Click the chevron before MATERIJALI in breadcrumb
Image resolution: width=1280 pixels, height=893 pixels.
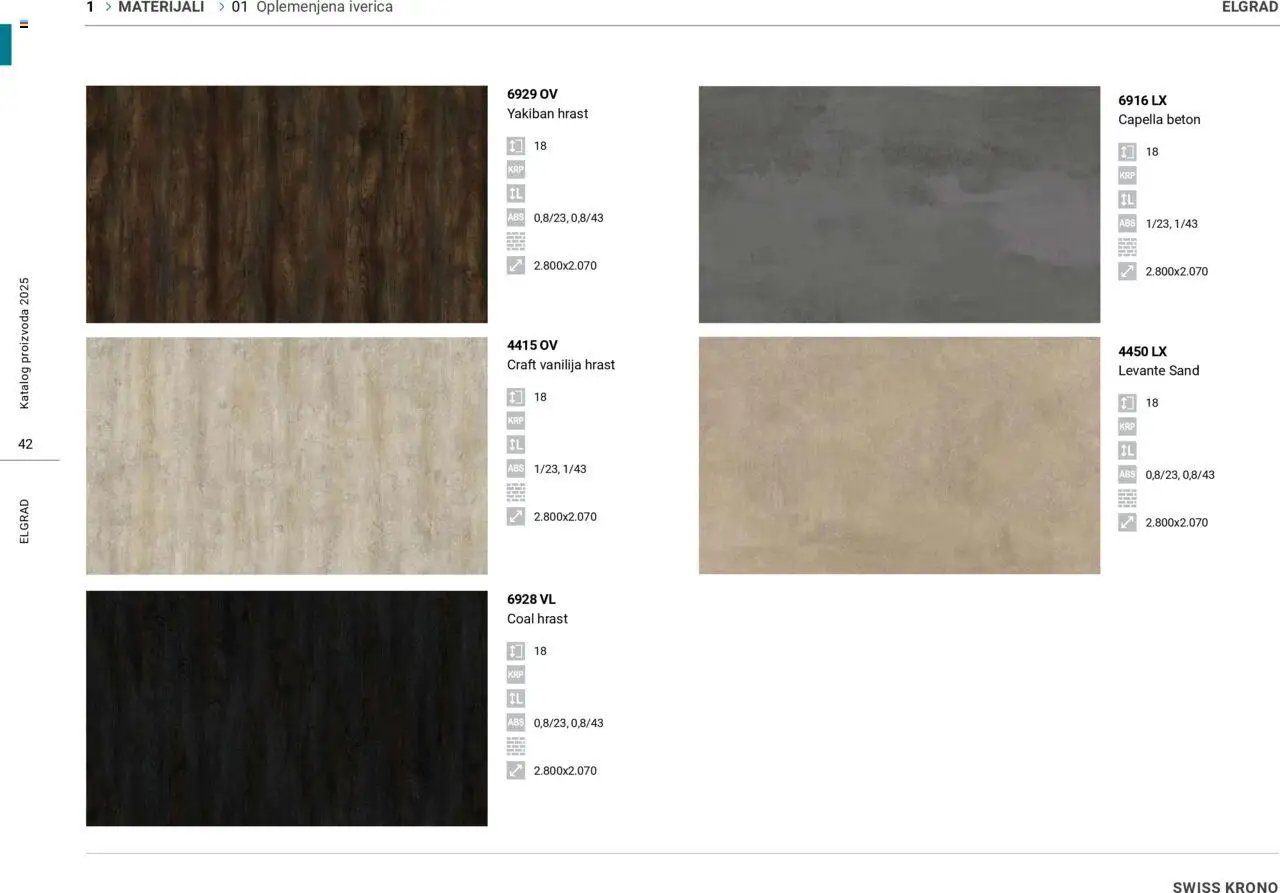coord(108,7)
